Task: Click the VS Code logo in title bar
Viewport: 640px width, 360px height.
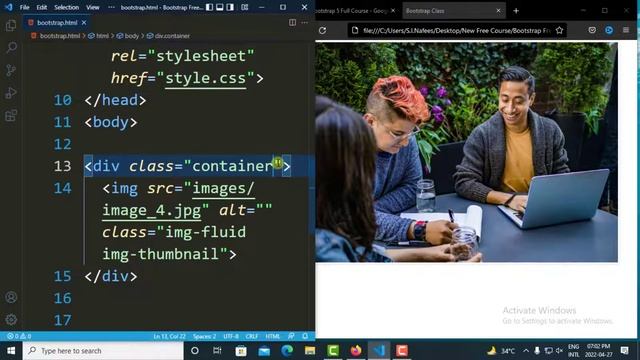Action: [x=9, y=7]
